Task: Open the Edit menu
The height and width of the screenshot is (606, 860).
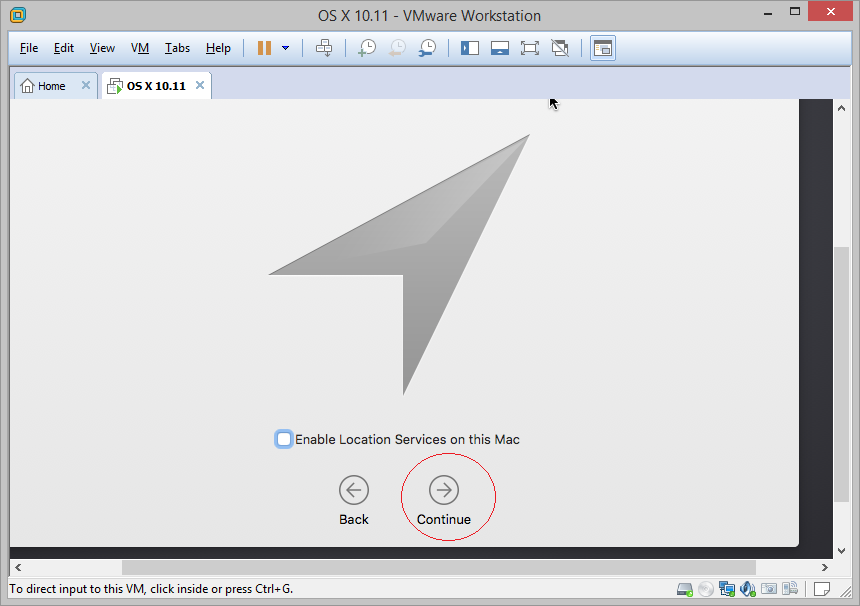Action: click(x=64, y=48)
